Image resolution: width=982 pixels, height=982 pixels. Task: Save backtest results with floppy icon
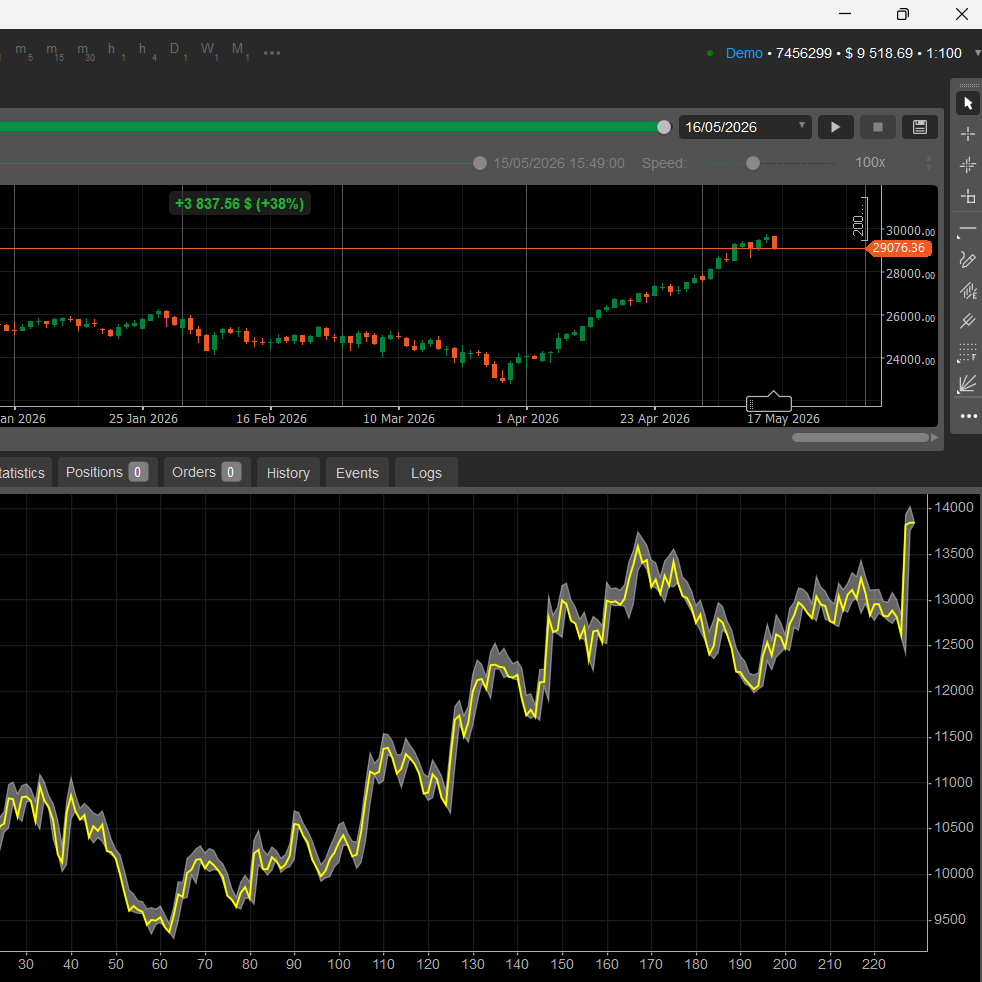[x=919, y=127]
